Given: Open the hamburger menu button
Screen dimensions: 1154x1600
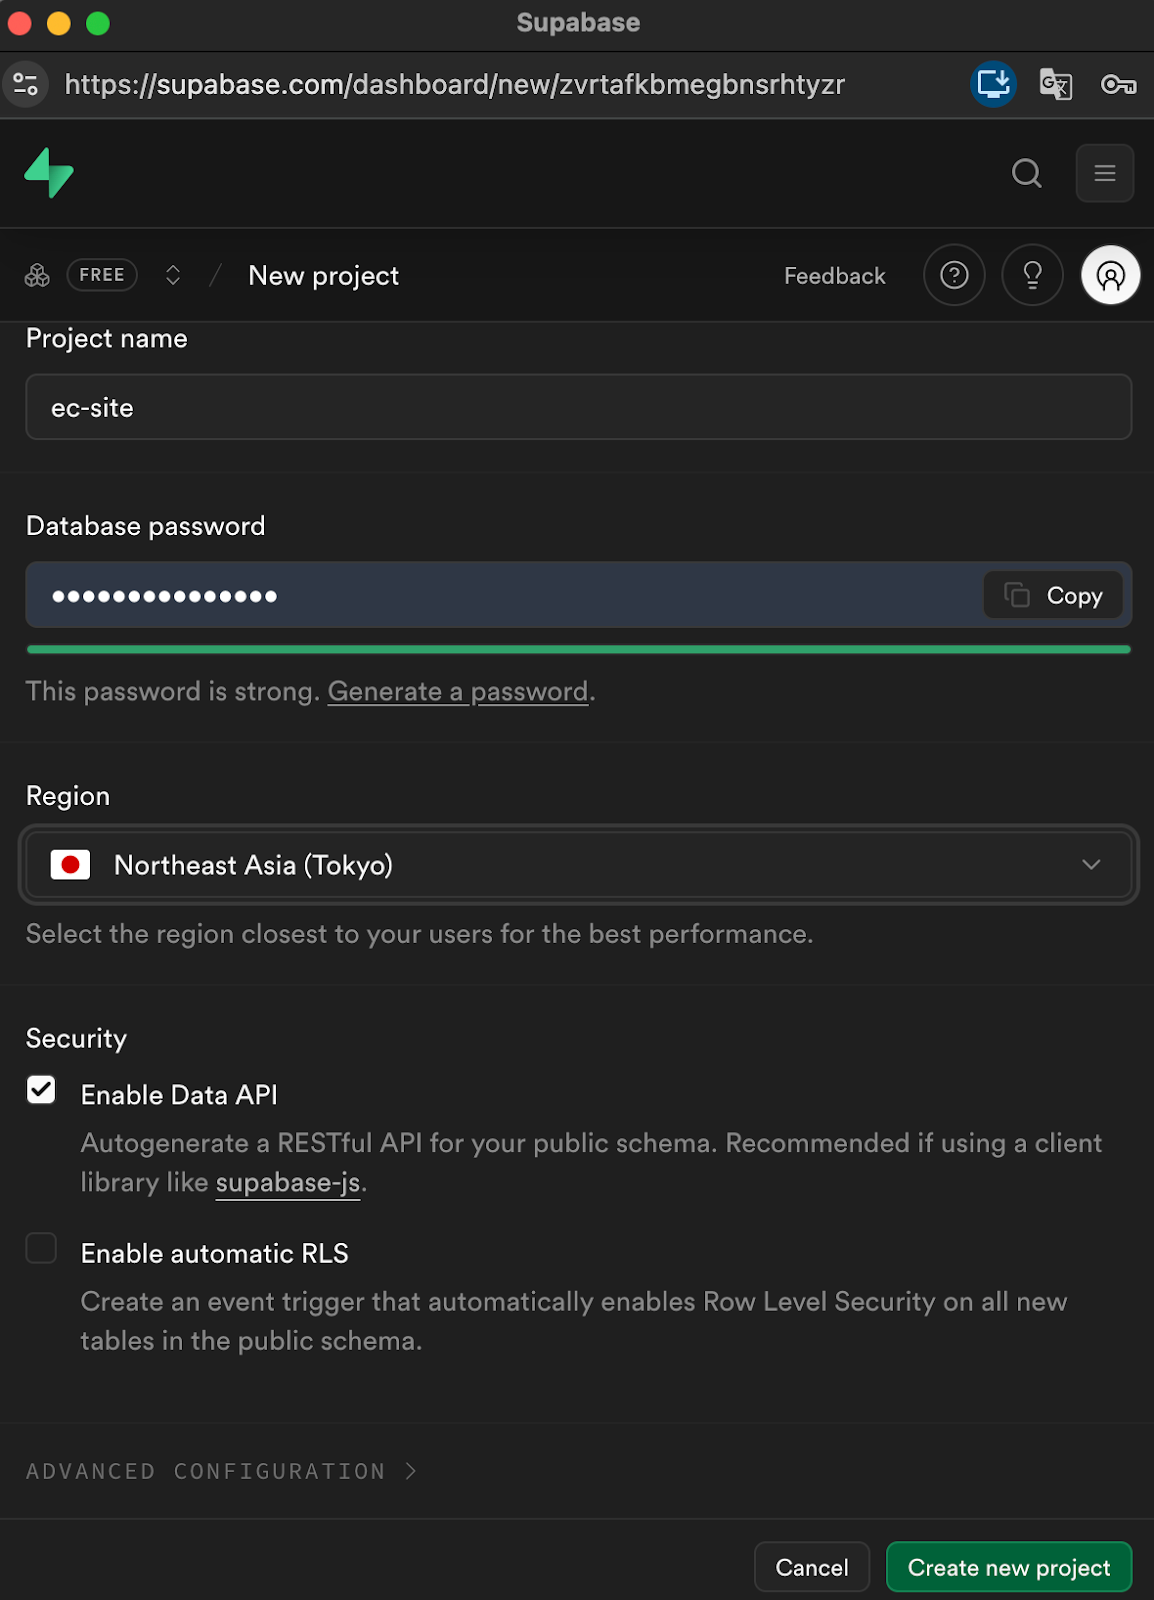Looking at the screenshot, I should pos(1104,173).
